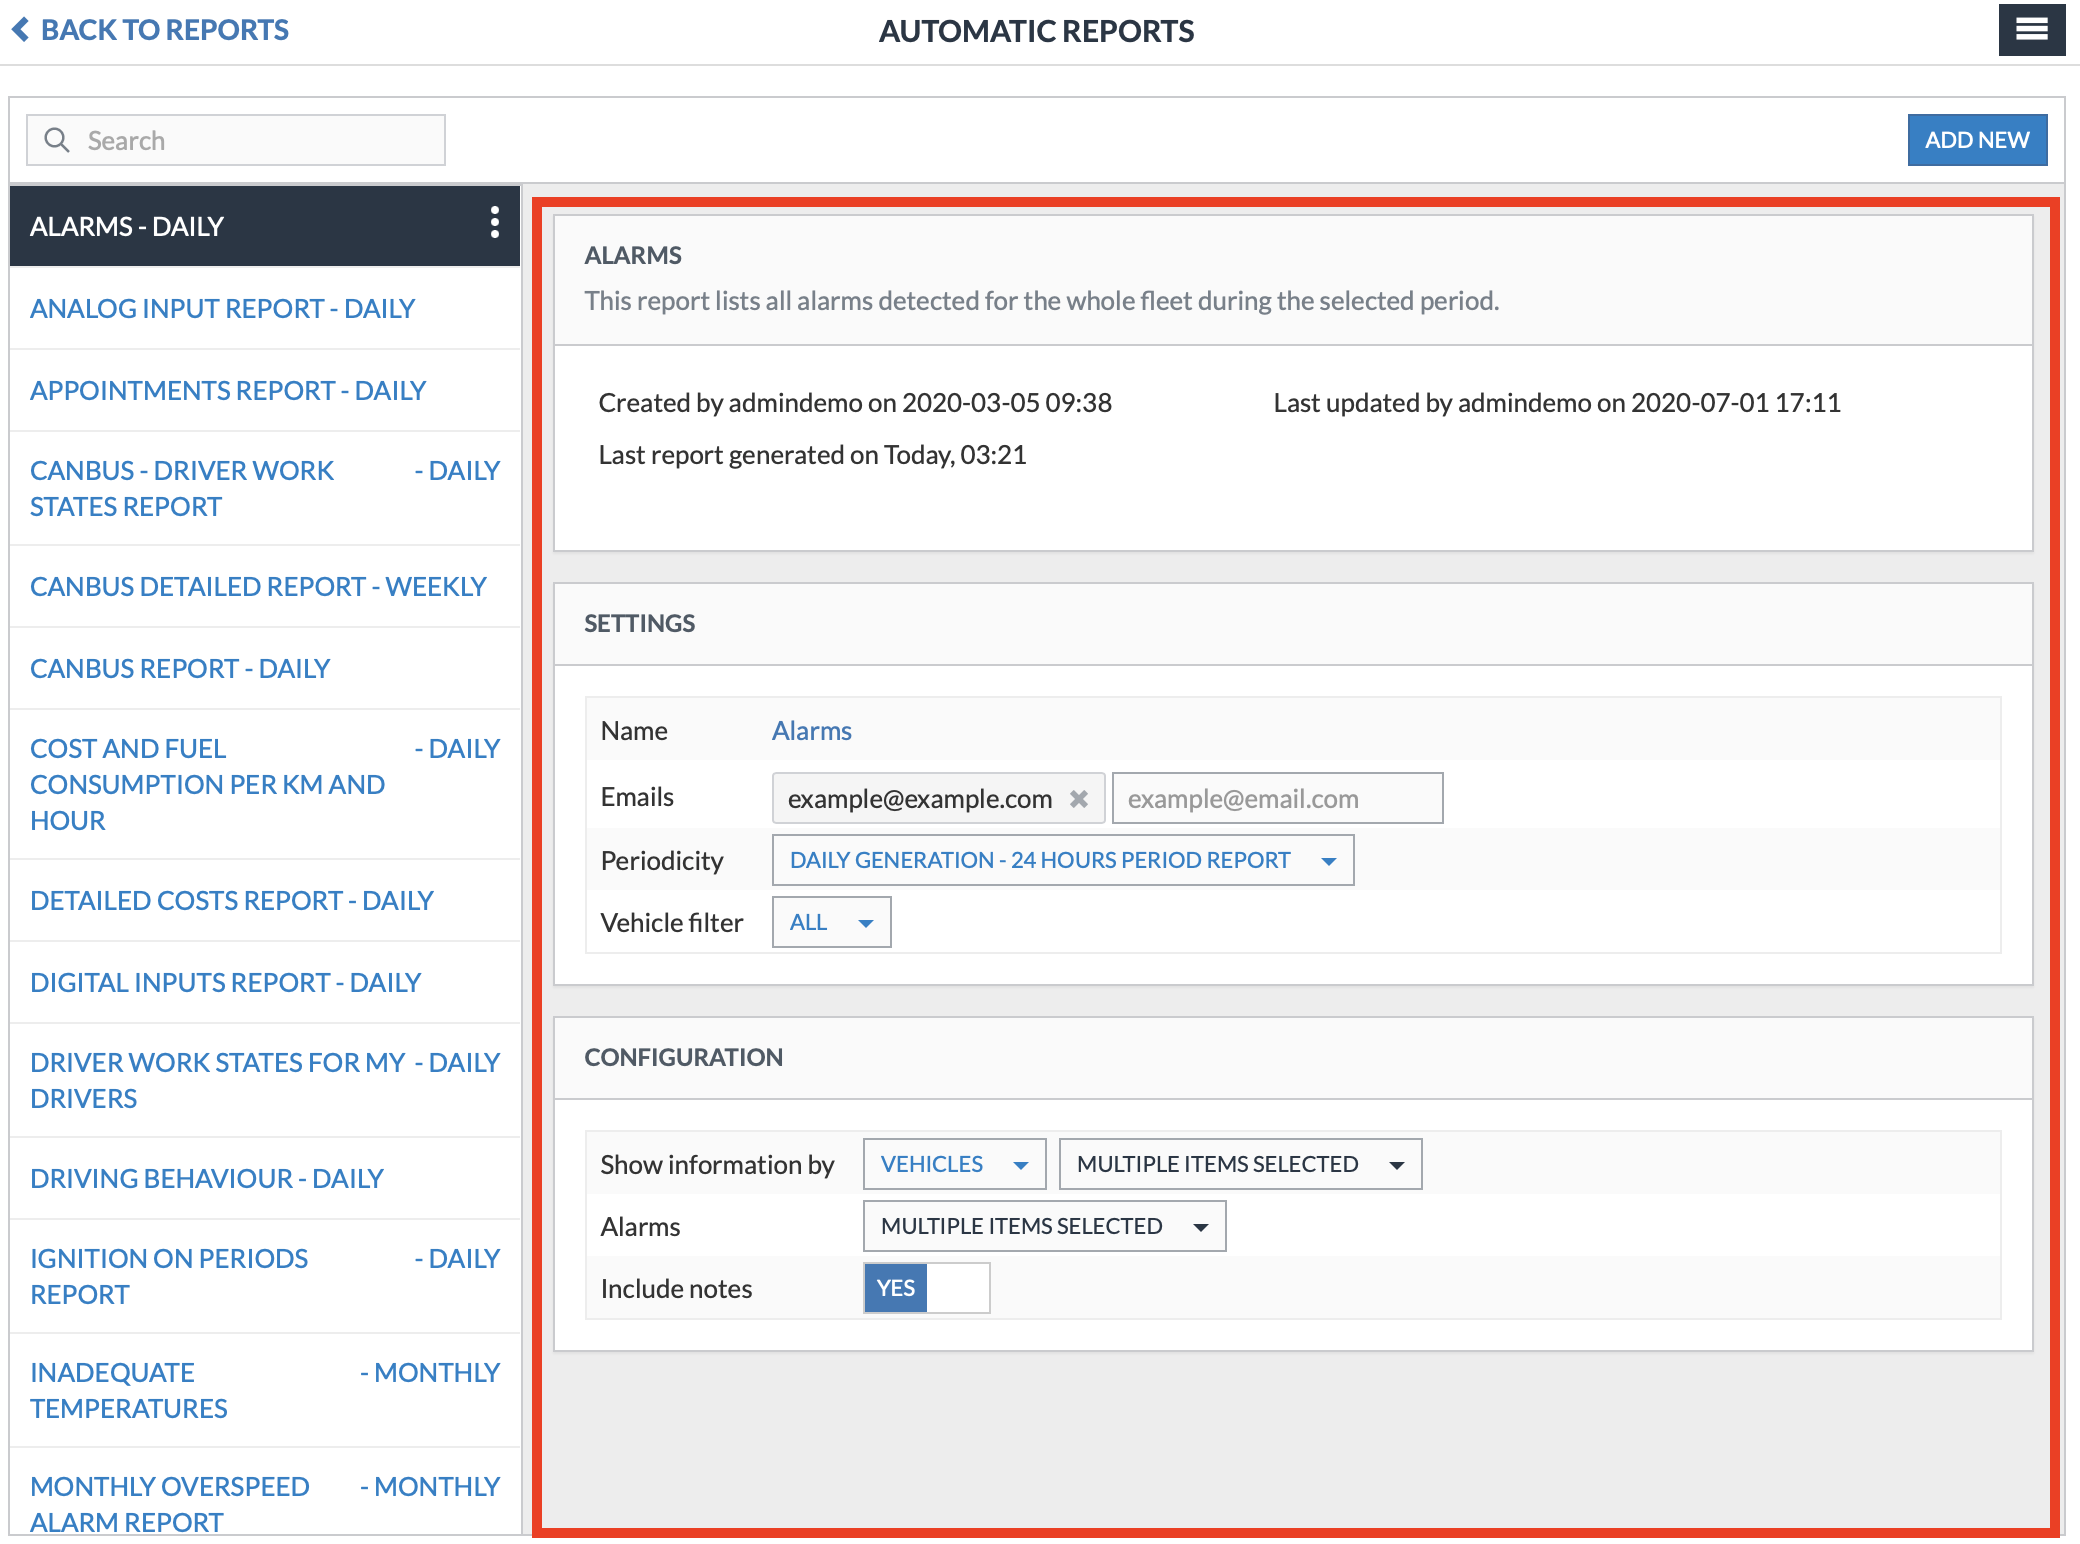
Task: Open Driving Behaviour - Daily report
Action: point(265,1178)
